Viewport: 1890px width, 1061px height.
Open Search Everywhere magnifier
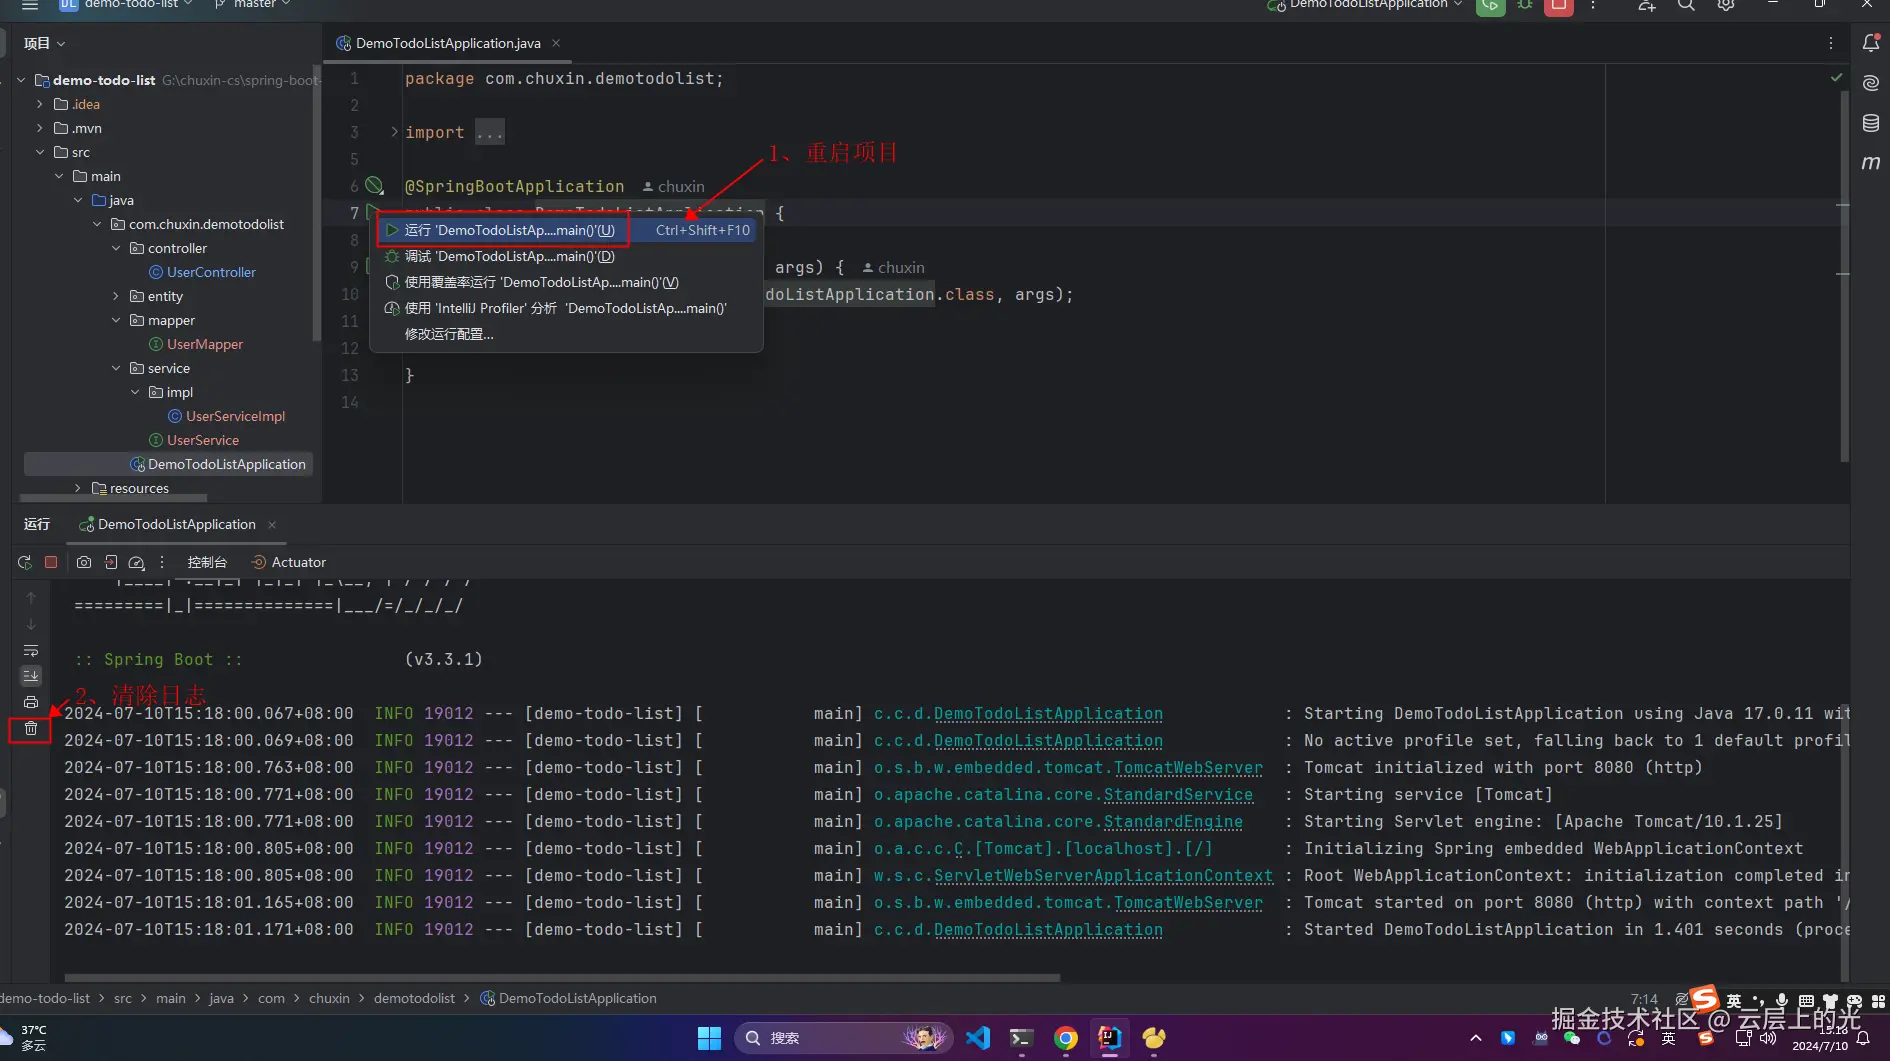point(1686,5)
